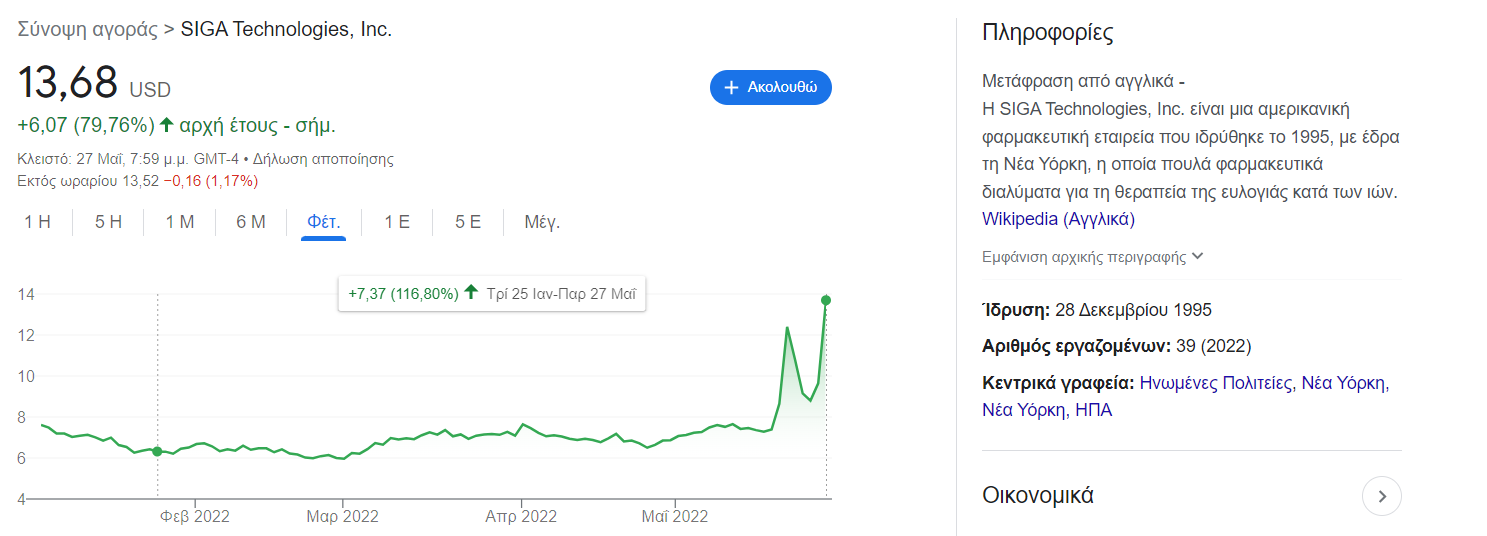Viewport: 1487px width, 536px height.
Task: Switch chart to 6 Μ range
Action: coord(251,222)
